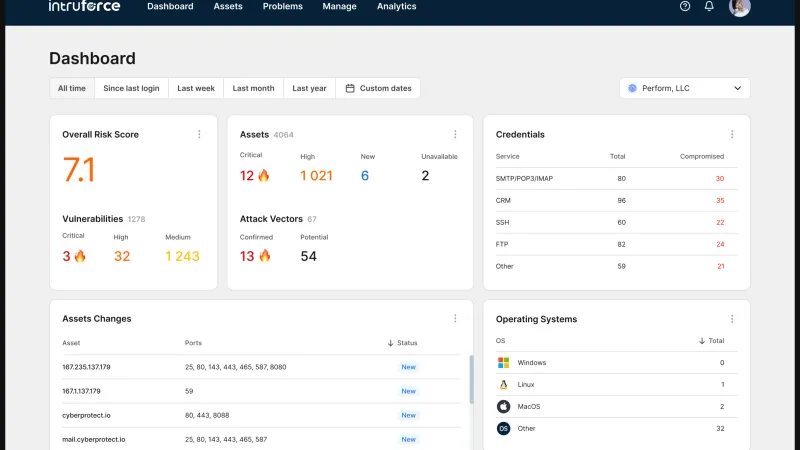Image resolution: width=800 pixels, height=450 pixels.
Task: Open the user profile avatar
Action: [x=739, y=7]
